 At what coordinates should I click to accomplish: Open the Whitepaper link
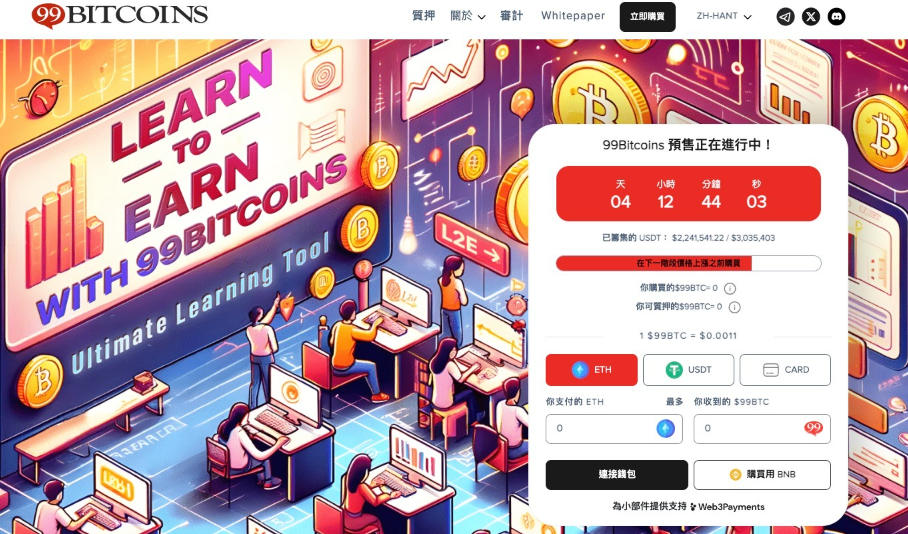pyautogui.click(x=573, y=16)
